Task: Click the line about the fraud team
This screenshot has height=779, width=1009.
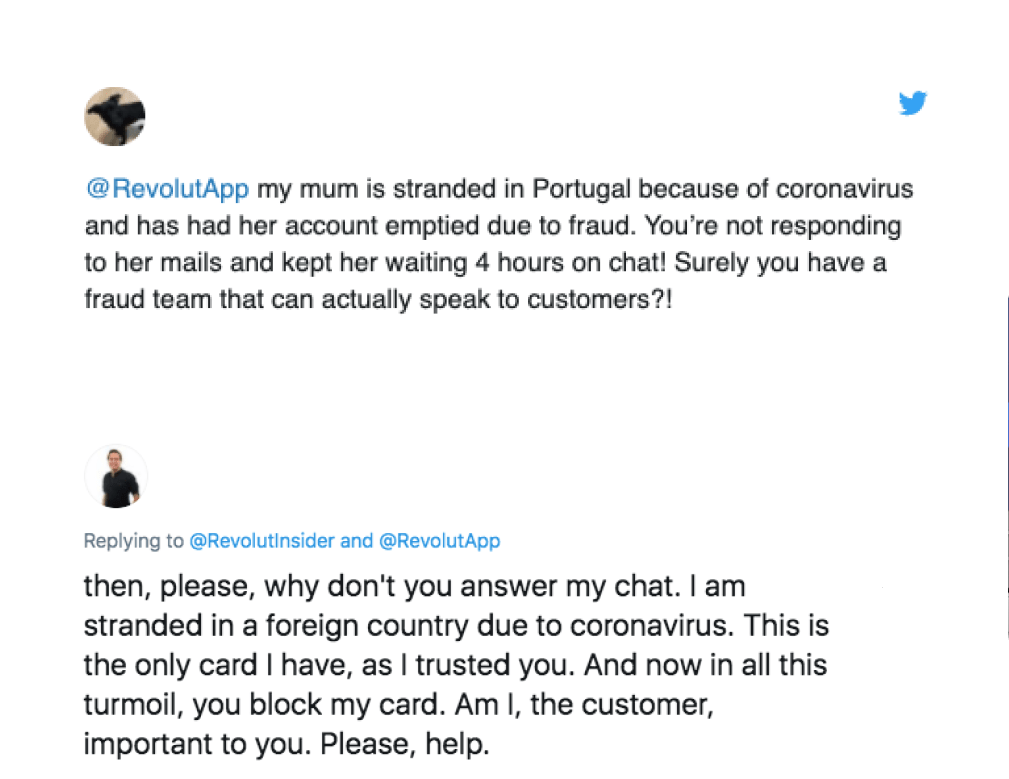Action: coord(378,300)
